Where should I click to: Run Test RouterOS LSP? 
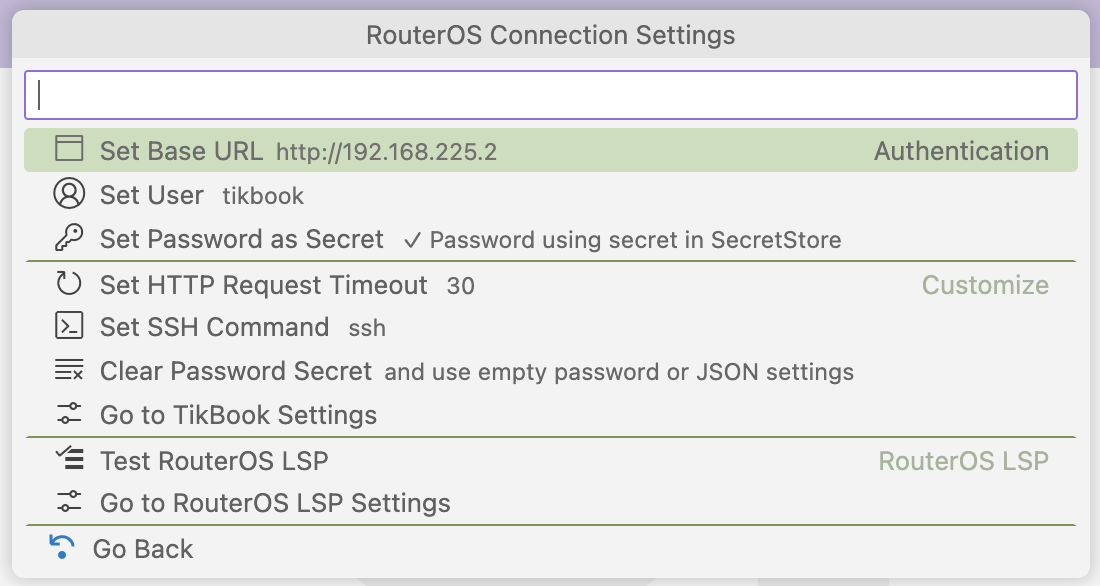pos(551,460)
